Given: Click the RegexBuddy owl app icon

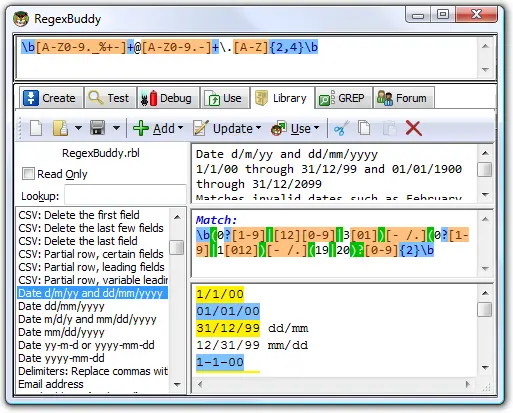Looking at the screenshot, I should [21, 19].
